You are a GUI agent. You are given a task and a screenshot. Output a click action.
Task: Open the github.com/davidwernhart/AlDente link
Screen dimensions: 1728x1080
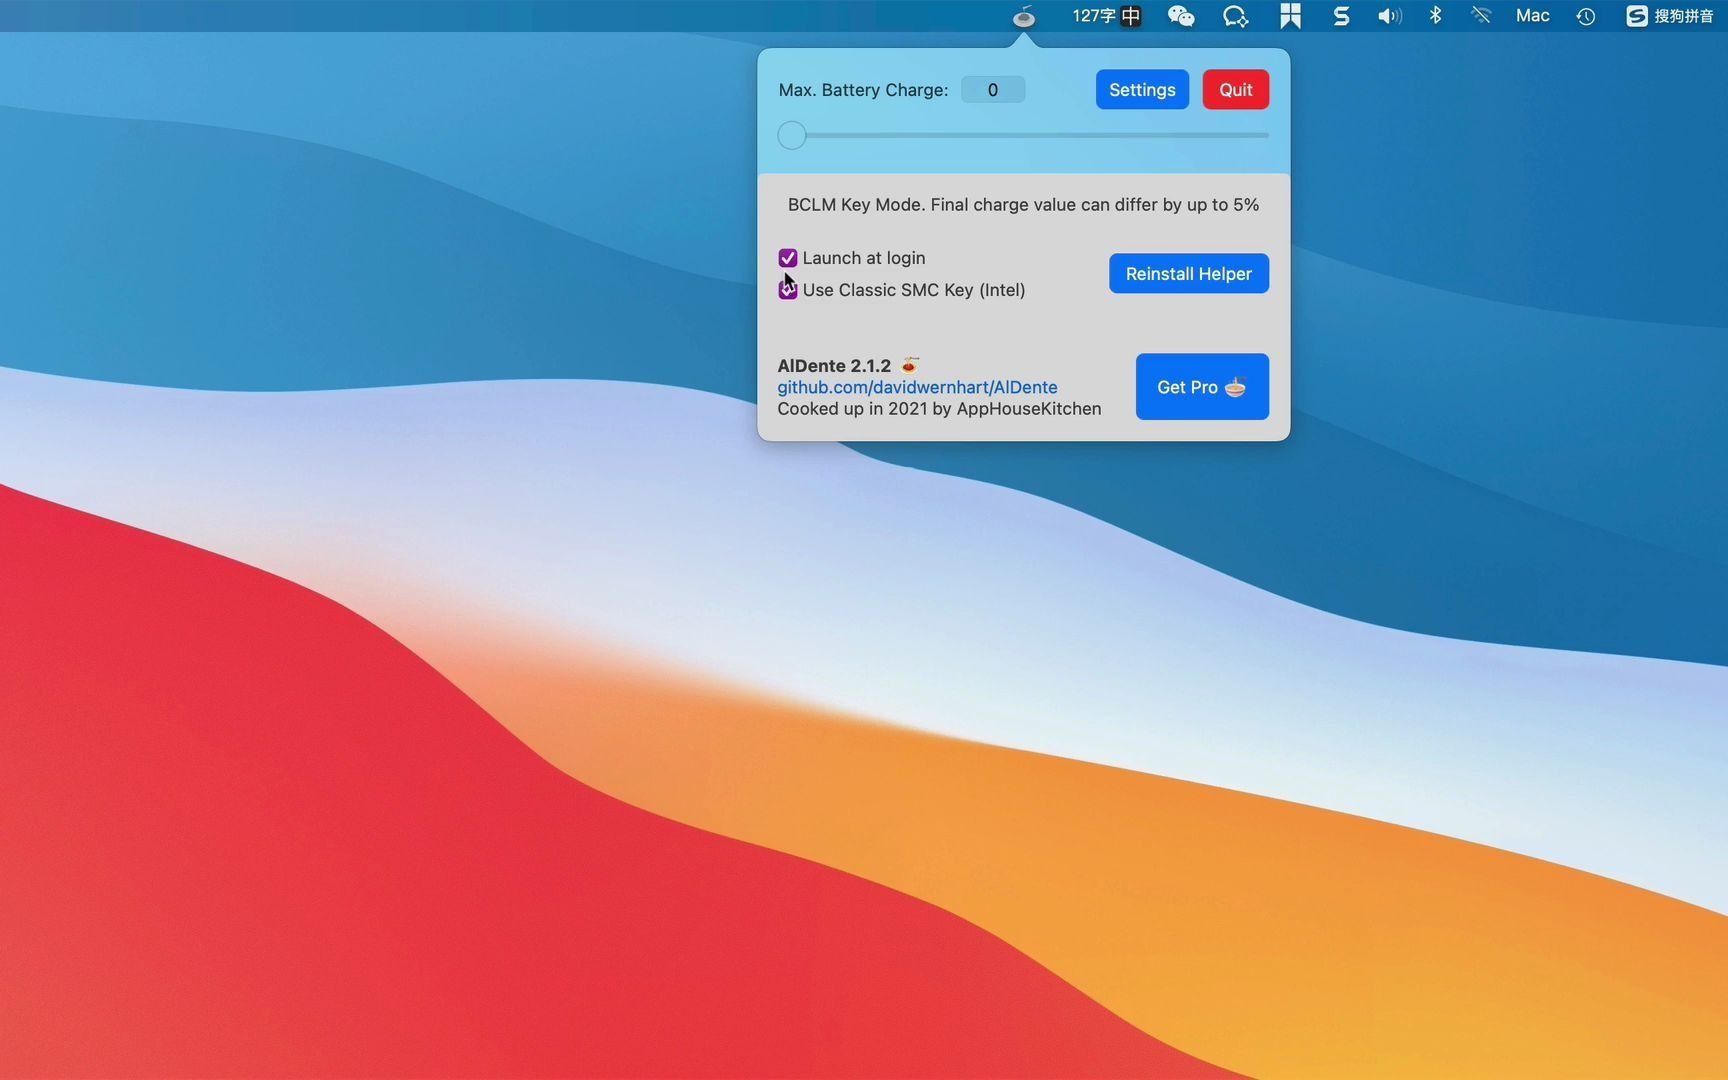tap(917, 387)
